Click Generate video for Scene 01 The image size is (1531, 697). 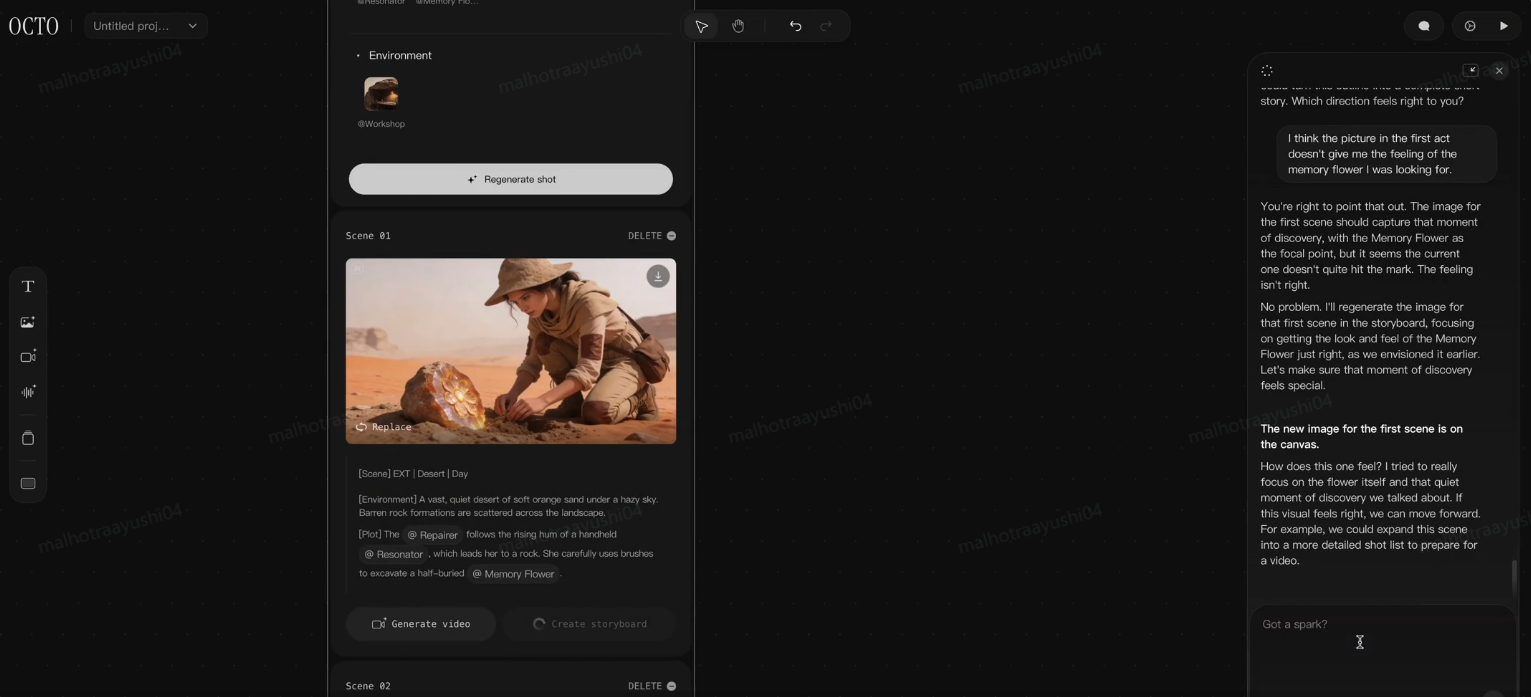coord(421,623)
